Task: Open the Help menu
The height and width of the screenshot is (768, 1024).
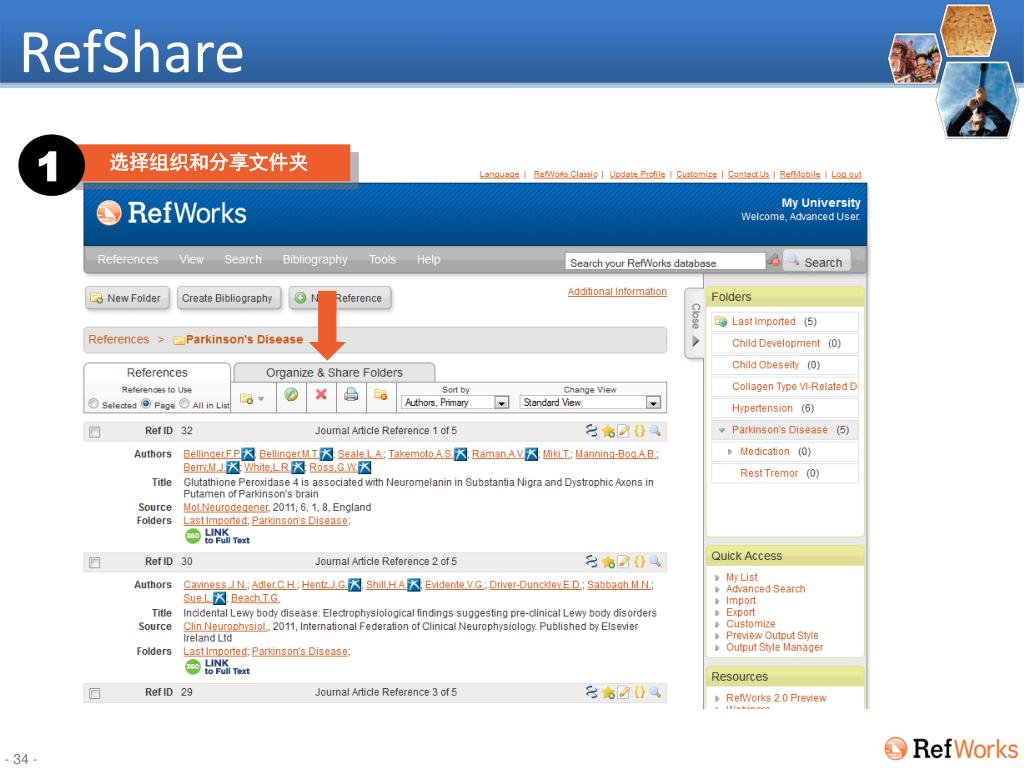Action: 428,259
